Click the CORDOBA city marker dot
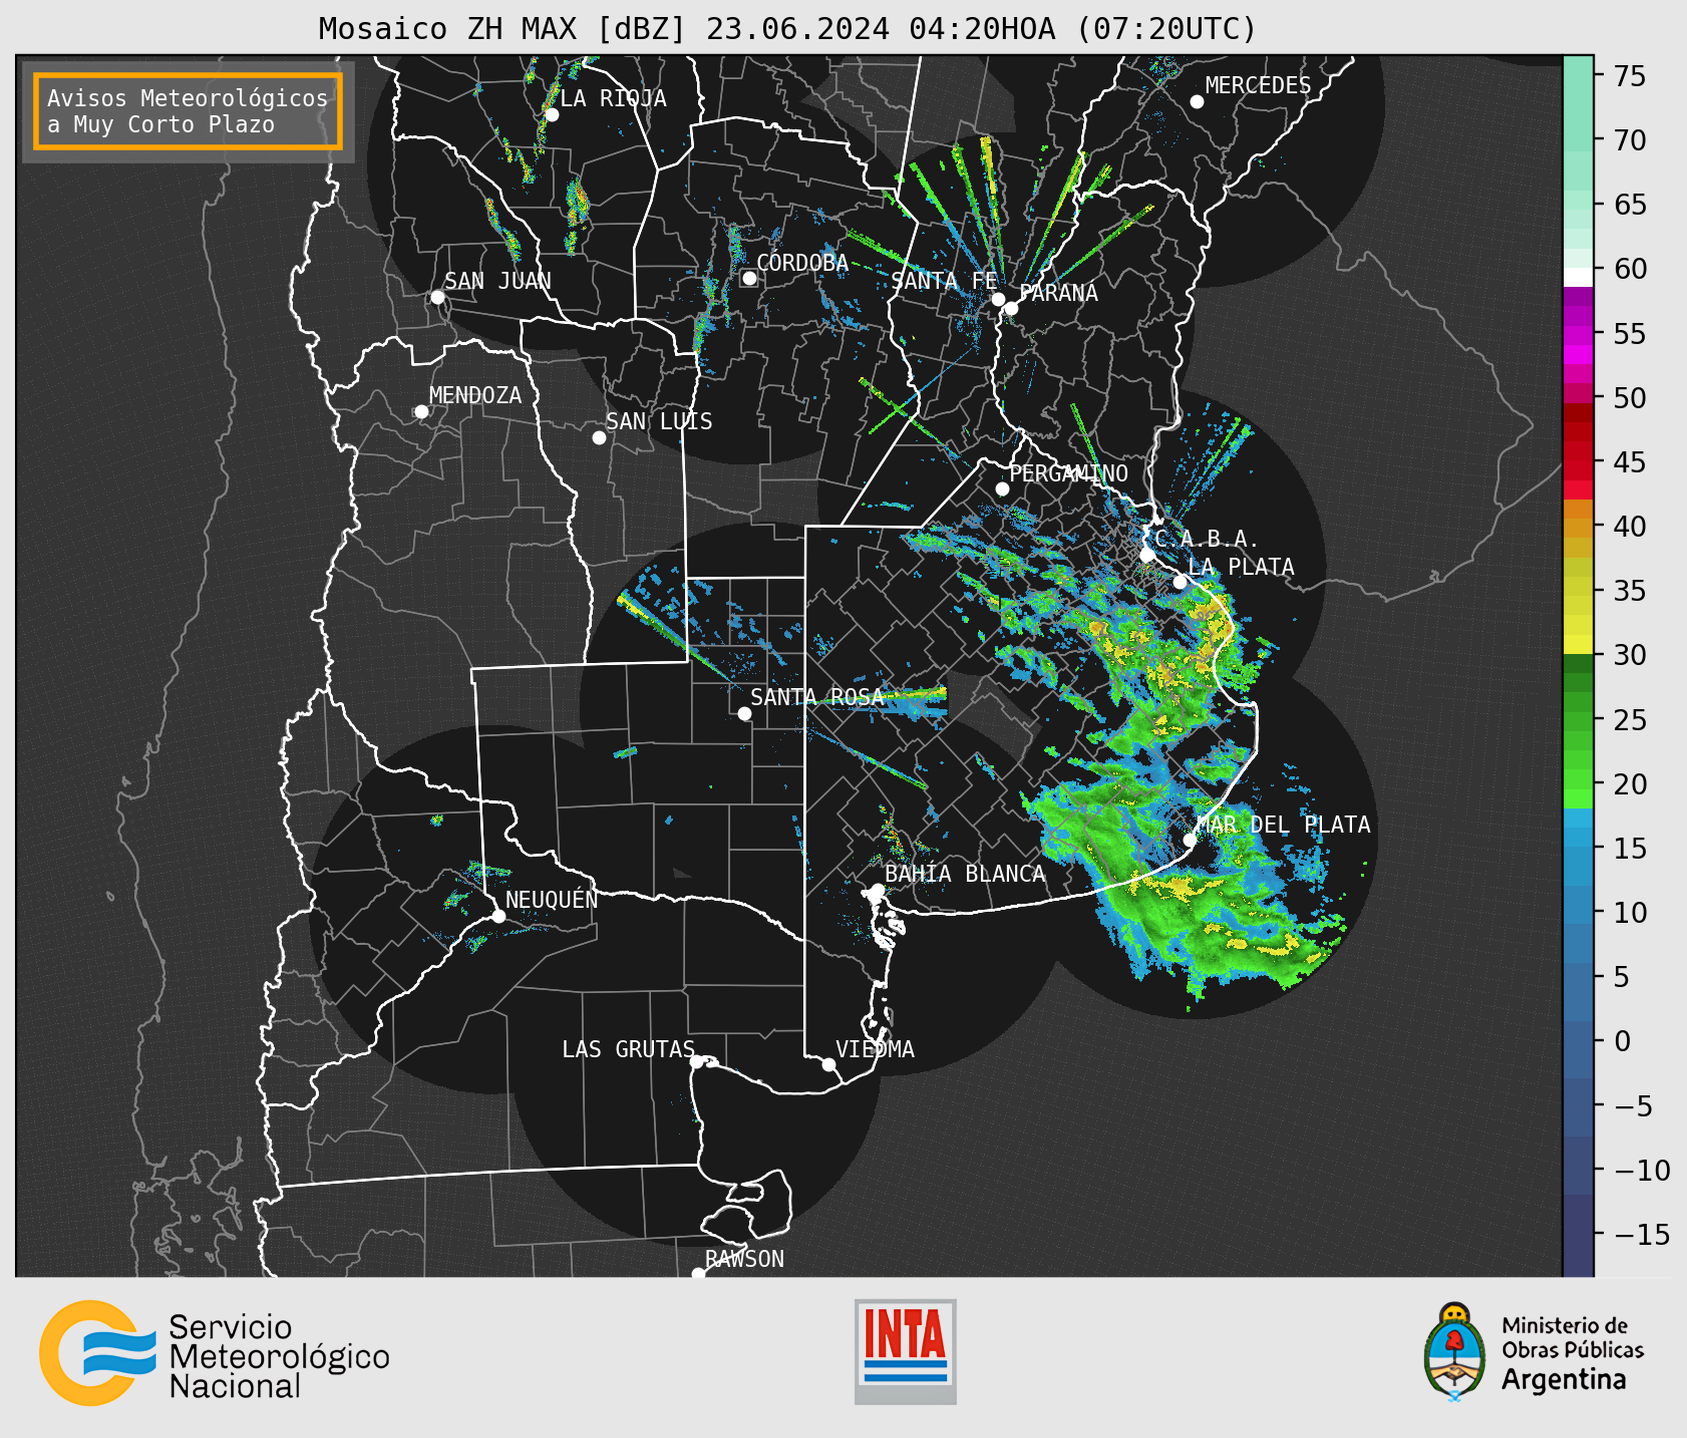The image size is (1687, 1438). click(749, 278)
